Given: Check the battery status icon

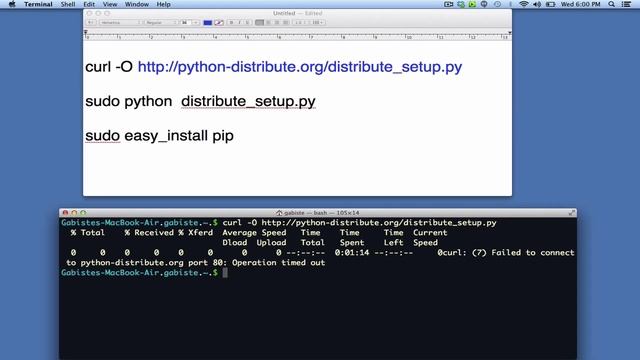Looking at the screenshot, I should [550, 4].
